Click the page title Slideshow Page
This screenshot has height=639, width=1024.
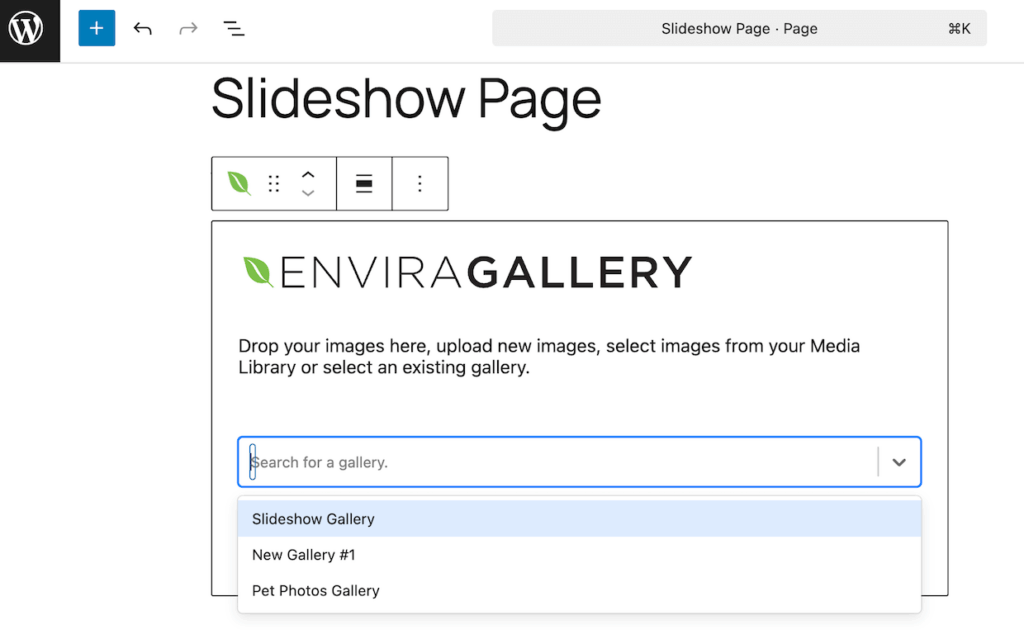pyautogui.click(x=404, y=98)
